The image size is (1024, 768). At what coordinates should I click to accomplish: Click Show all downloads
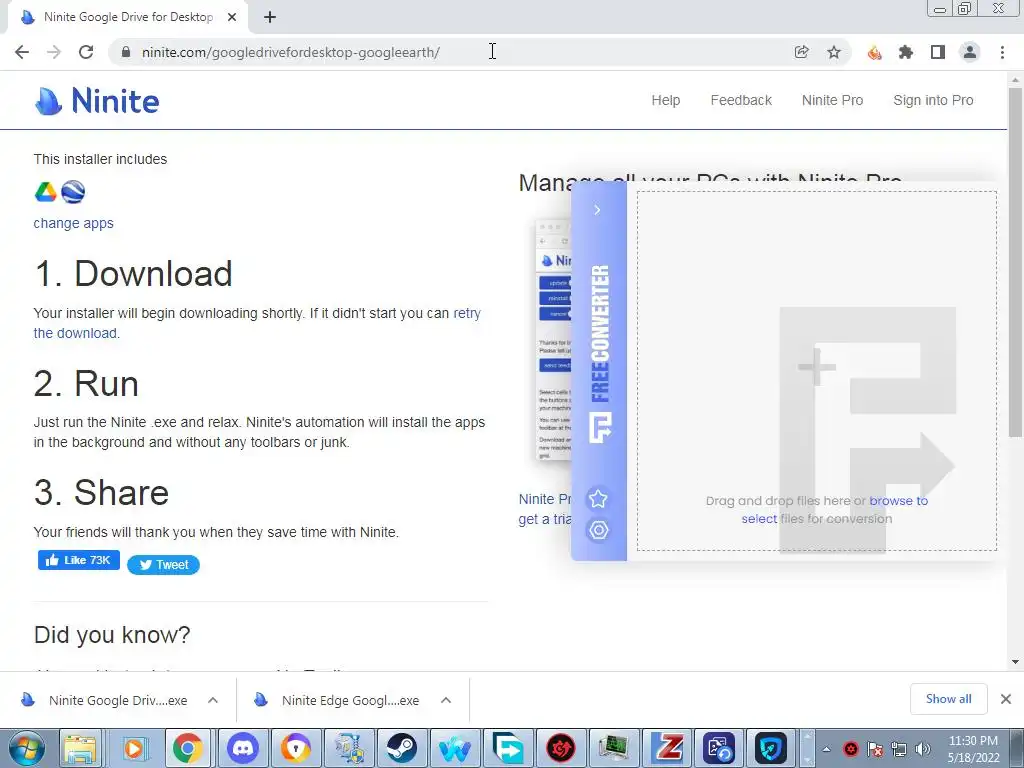(948, 699)
